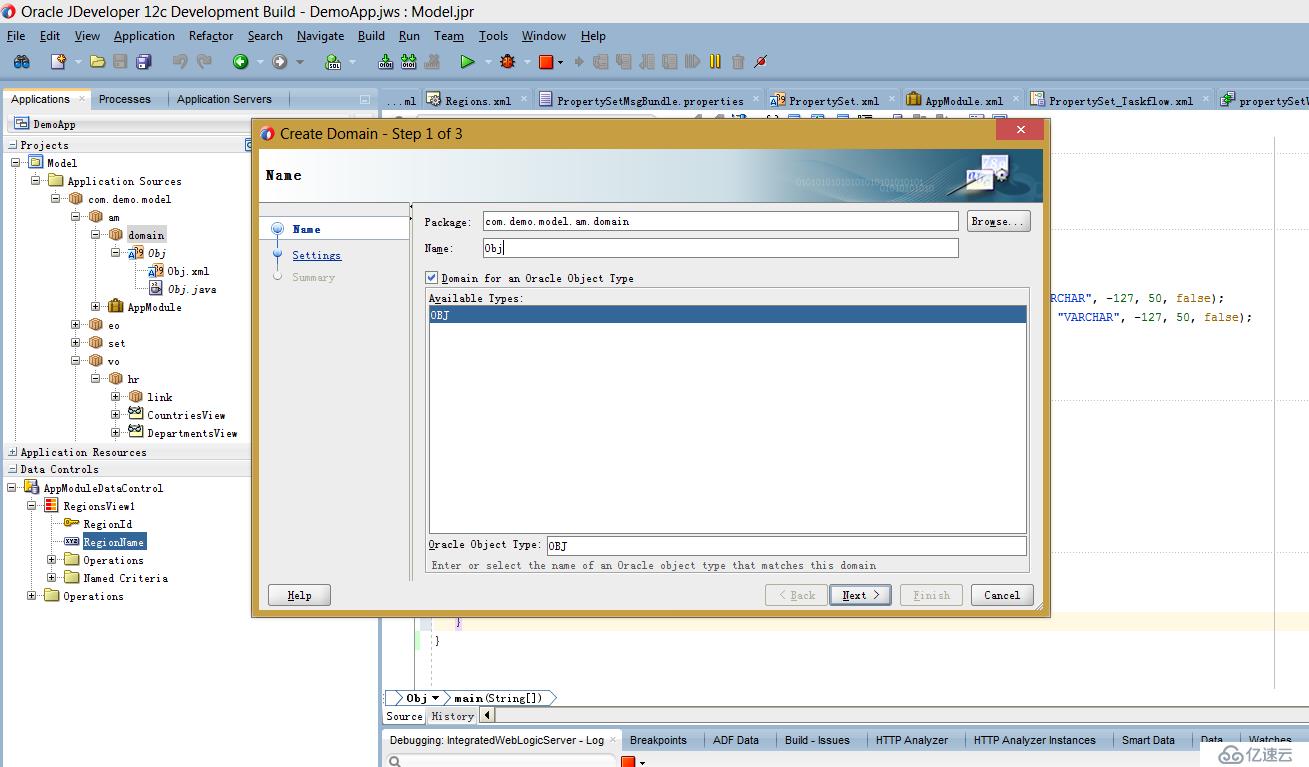The height and width of the screenshot is (767, 1309).
Task: Click the Obj.java file icon in tree
Action: pyautogui.click(x=157, y=289)
